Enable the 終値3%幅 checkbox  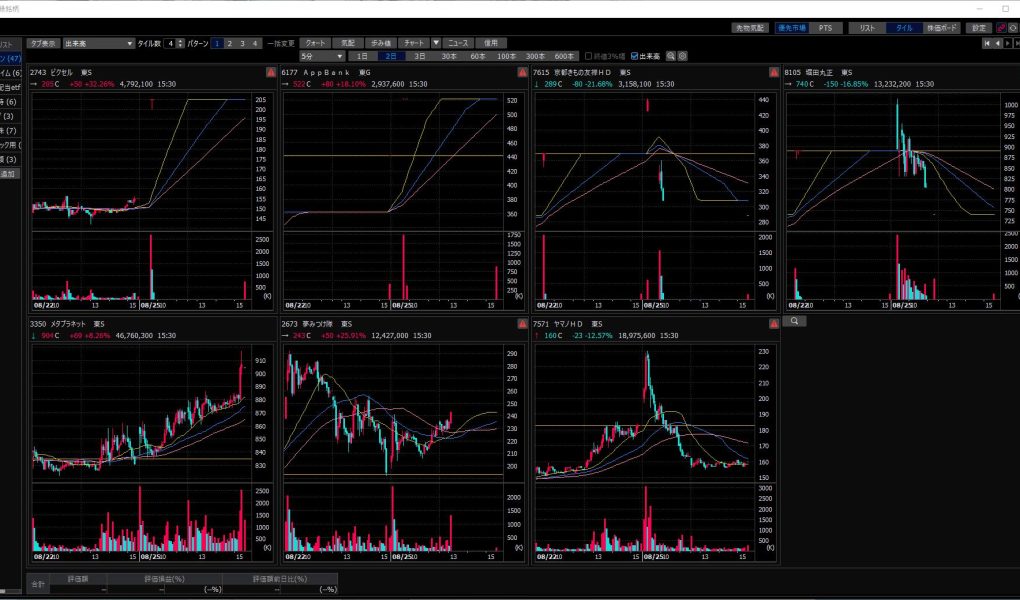589,56
